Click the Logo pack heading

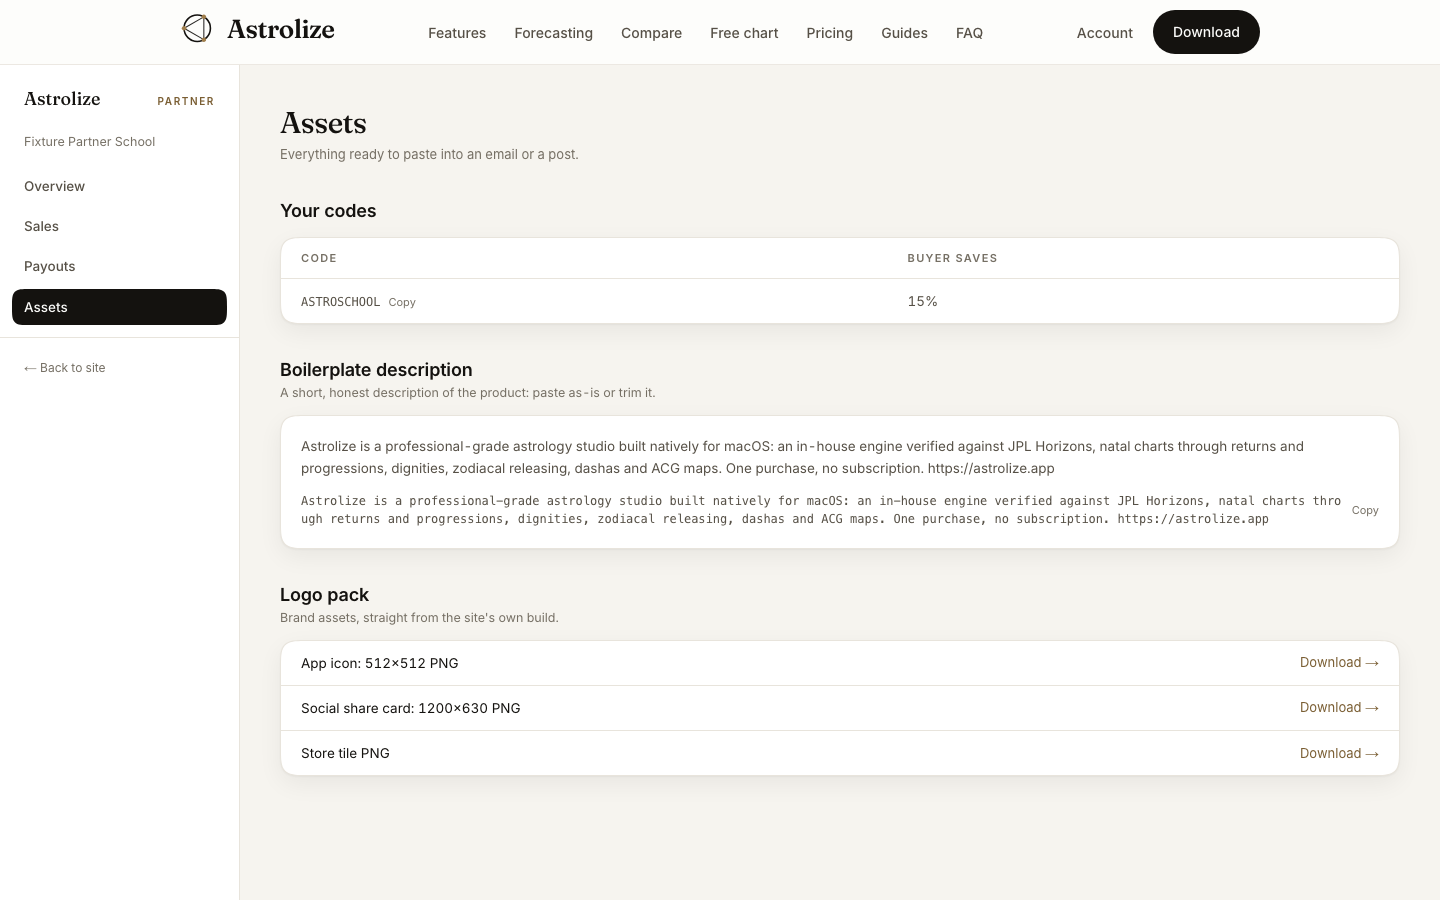tap(324, 595)
